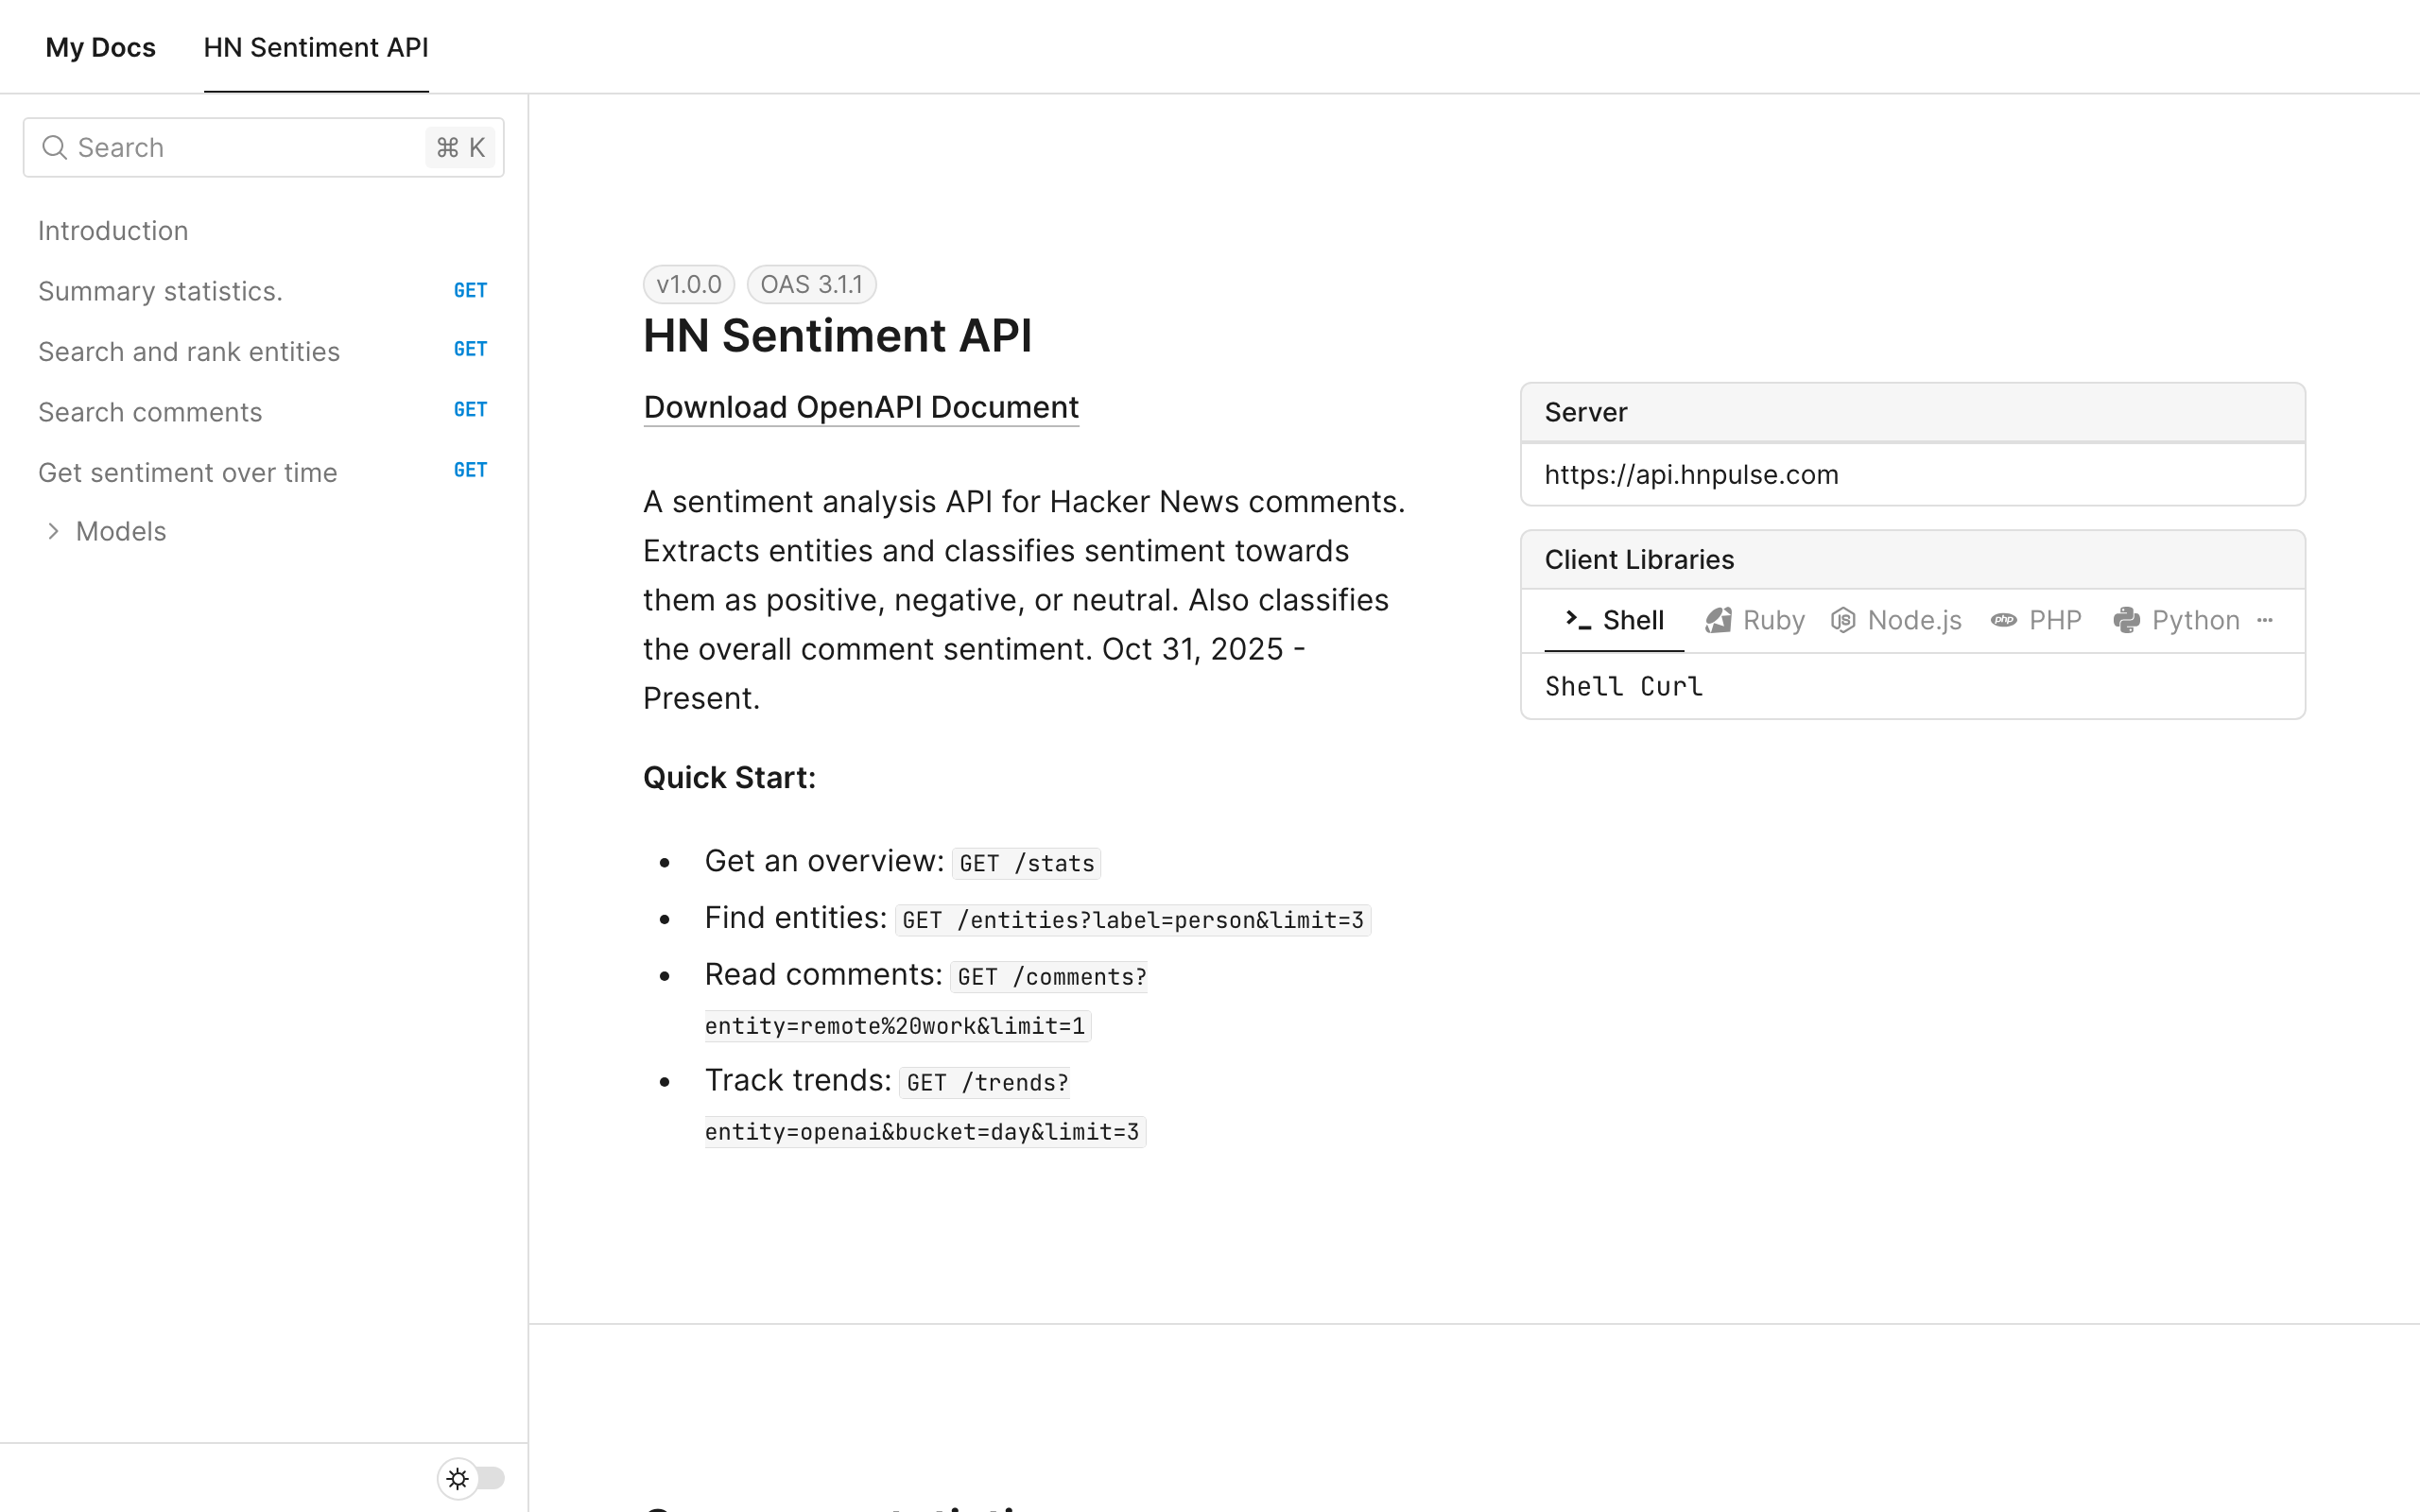Click the search magnifier icon
The width and height of the screenshot is (2420, 1512).
click(x=54, y=148)
